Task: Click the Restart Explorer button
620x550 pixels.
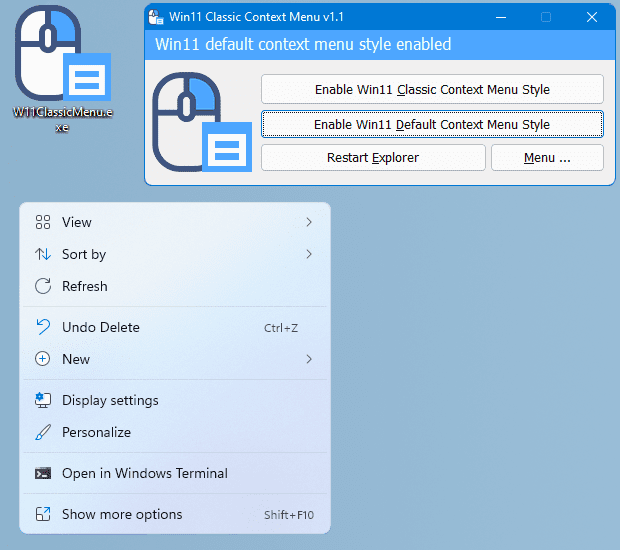Action: pos(373,158)
